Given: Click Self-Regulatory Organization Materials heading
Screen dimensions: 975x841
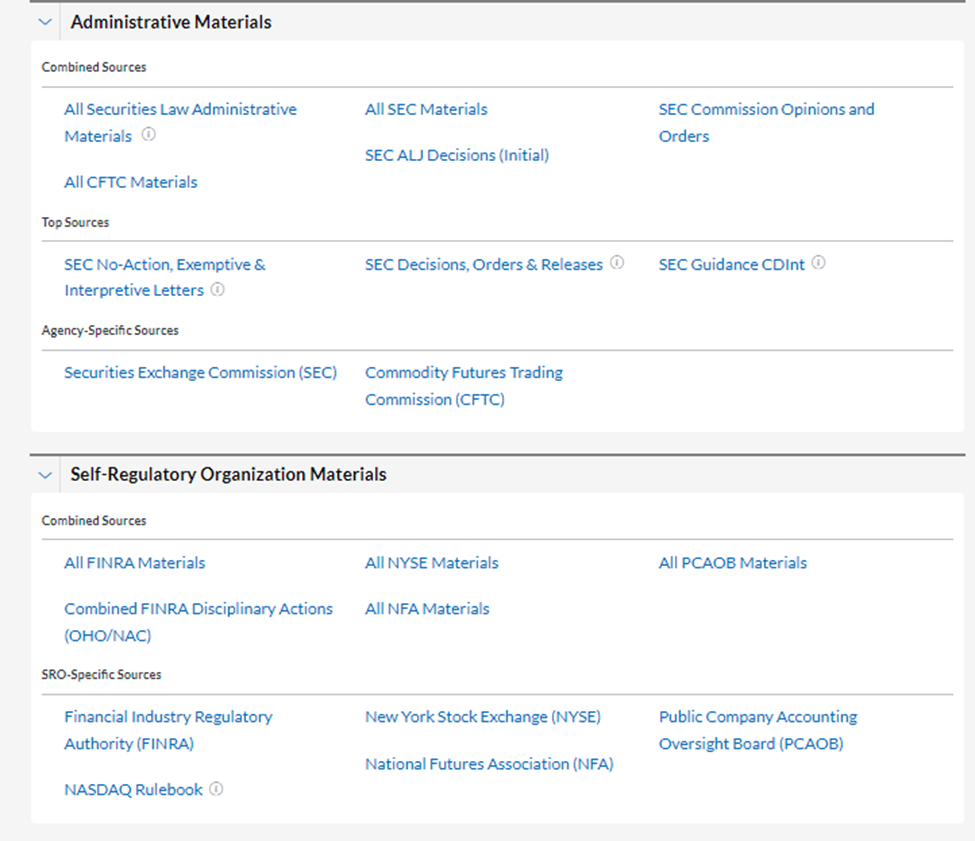Looking at the screenshot, I should (x=228, y=475).
